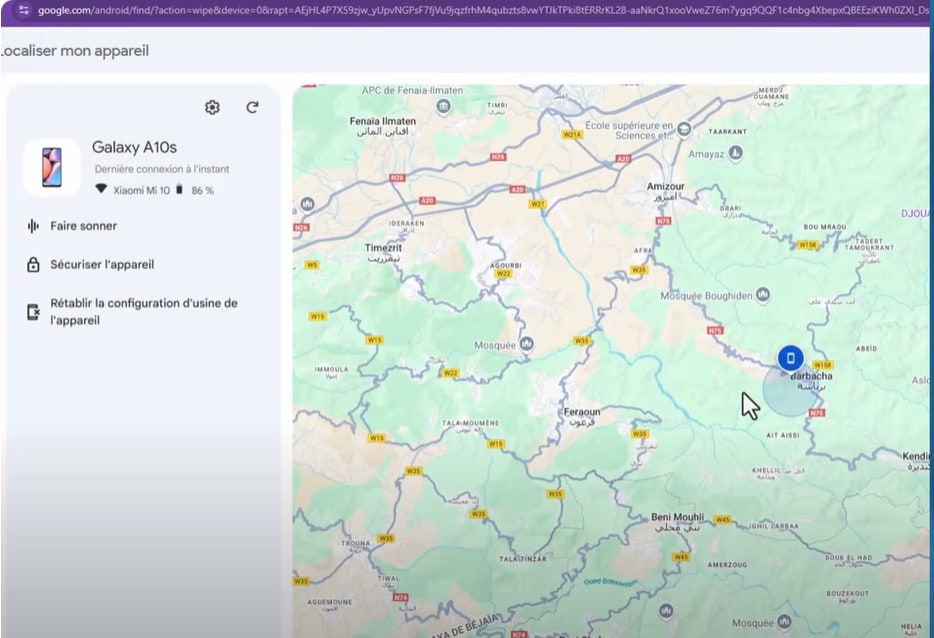Screen dimensions: 934x638
Task: Click the Mosquée Boughiden marker icon
Action: coord(763,294)
